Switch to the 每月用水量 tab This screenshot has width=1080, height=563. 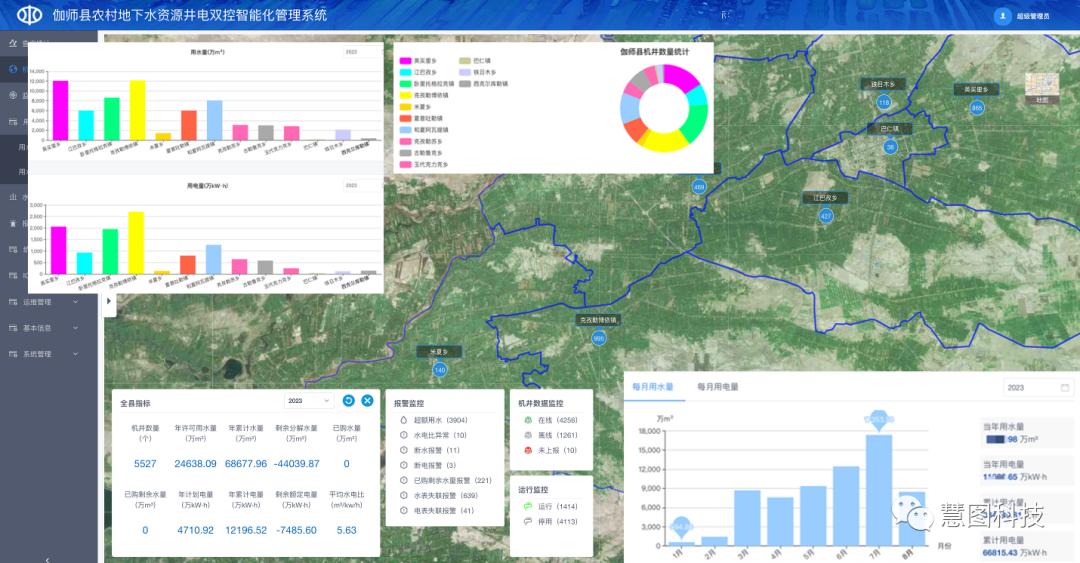tap(653, 387)
